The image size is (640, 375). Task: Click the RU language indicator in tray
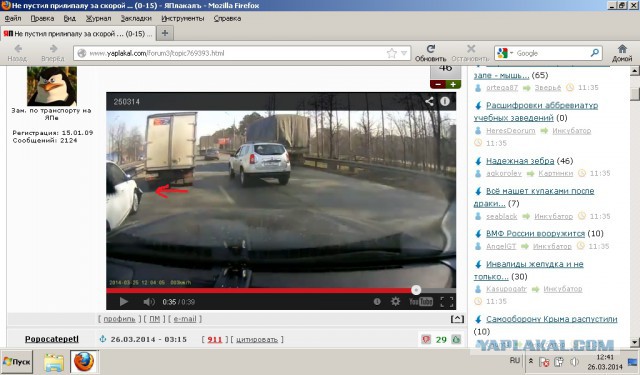click(x=515, y=360)
